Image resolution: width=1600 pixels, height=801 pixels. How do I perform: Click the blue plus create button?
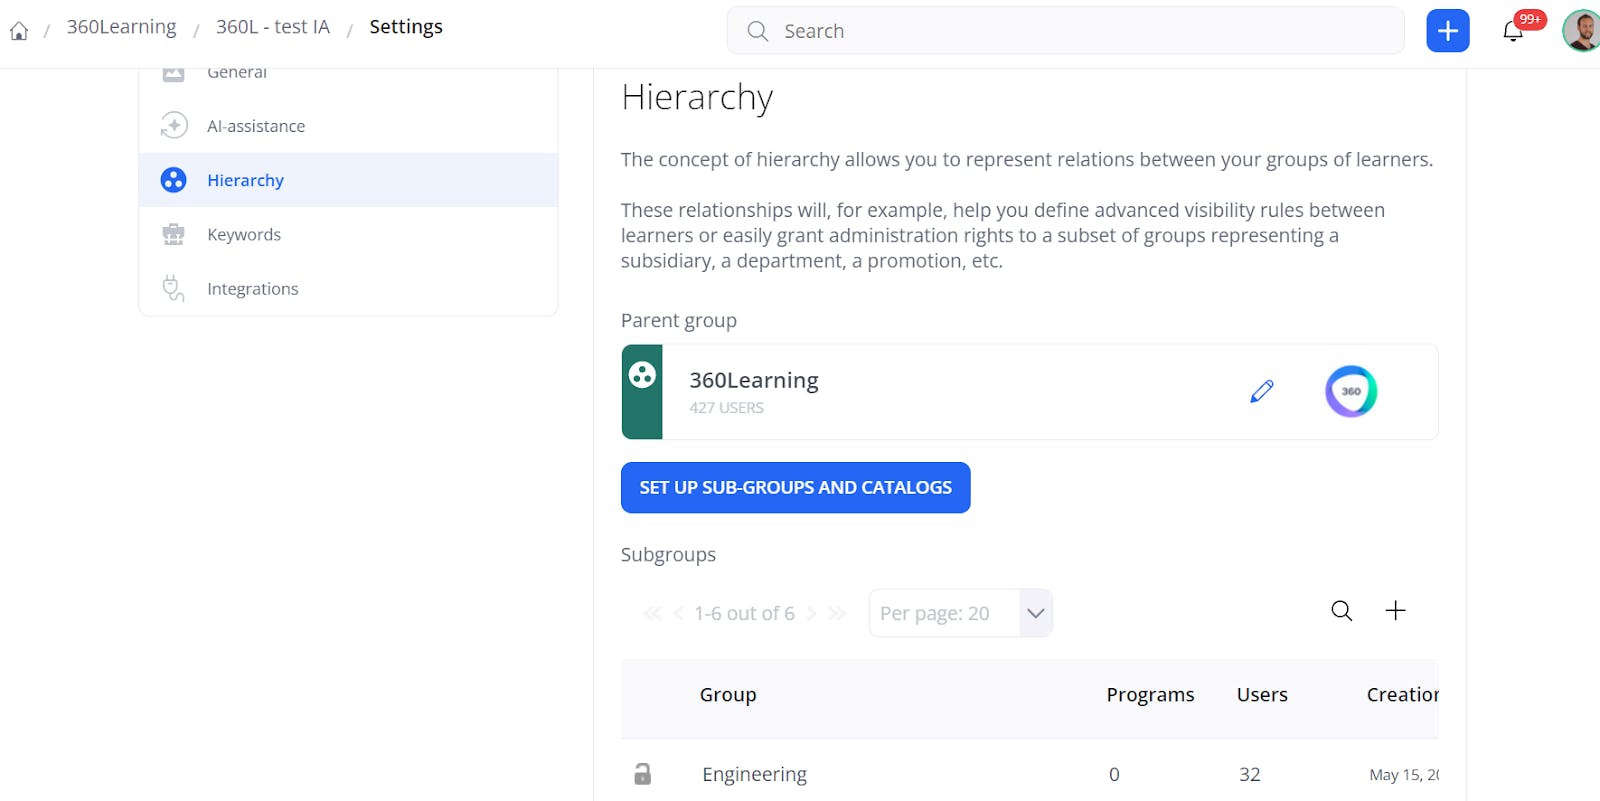(1447, 31)
